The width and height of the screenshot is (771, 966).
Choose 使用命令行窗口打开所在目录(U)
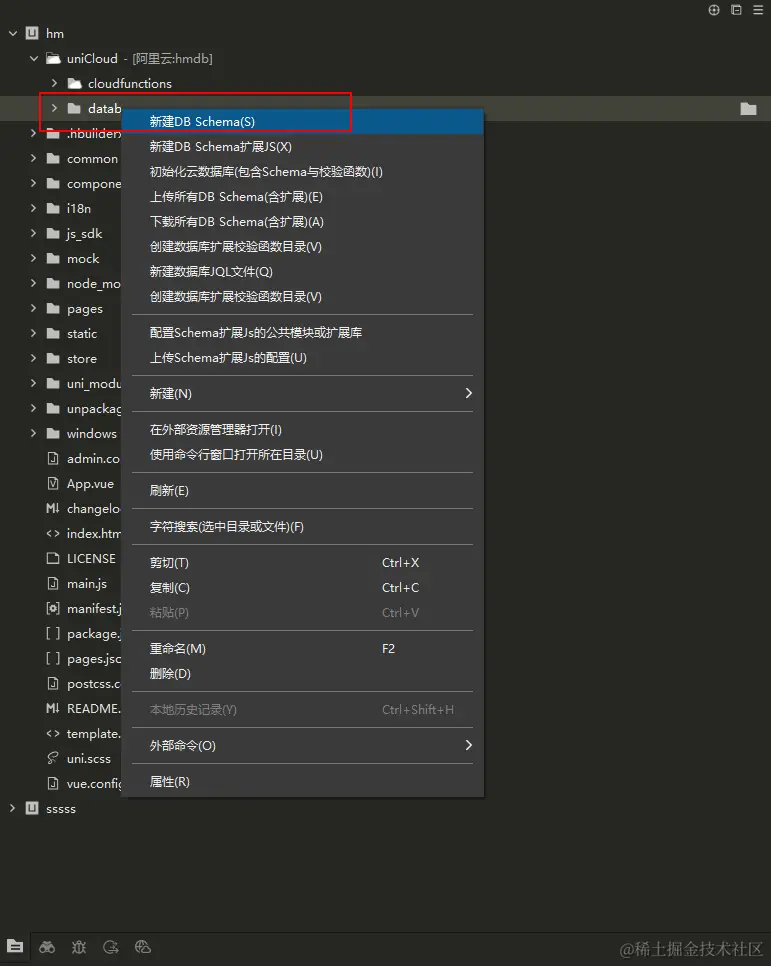click(x=302, y=455)
